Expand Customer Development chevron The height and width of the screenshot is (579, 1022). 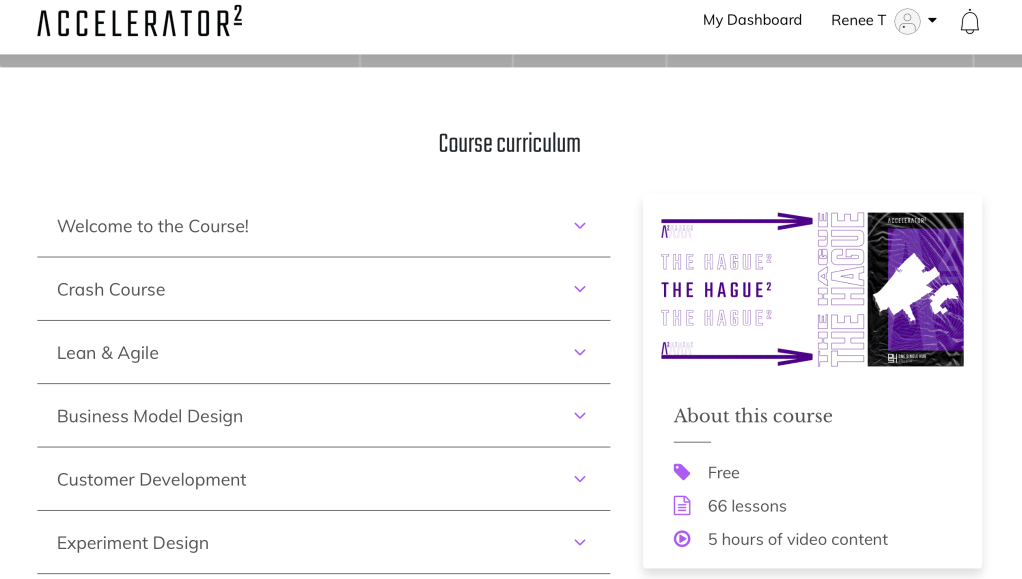[x=580, y=479]
